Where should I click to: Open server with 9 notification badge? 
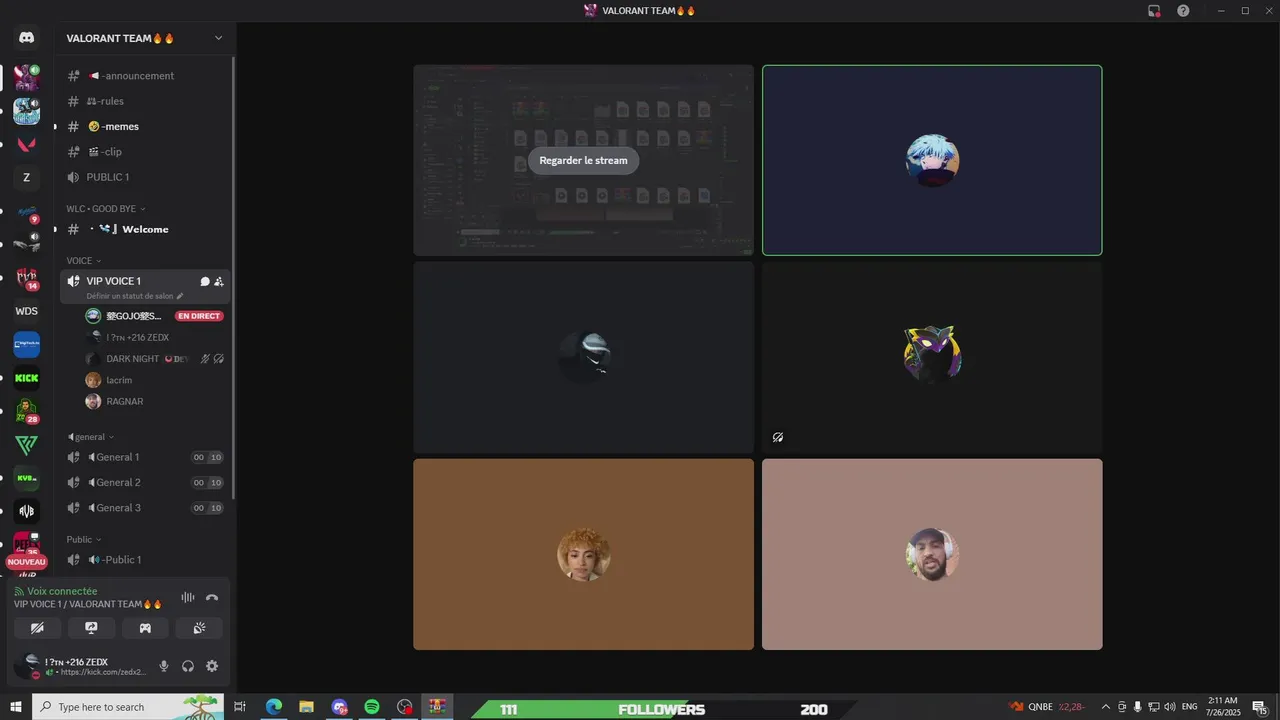pyautogui.click(x=27, y=211)
